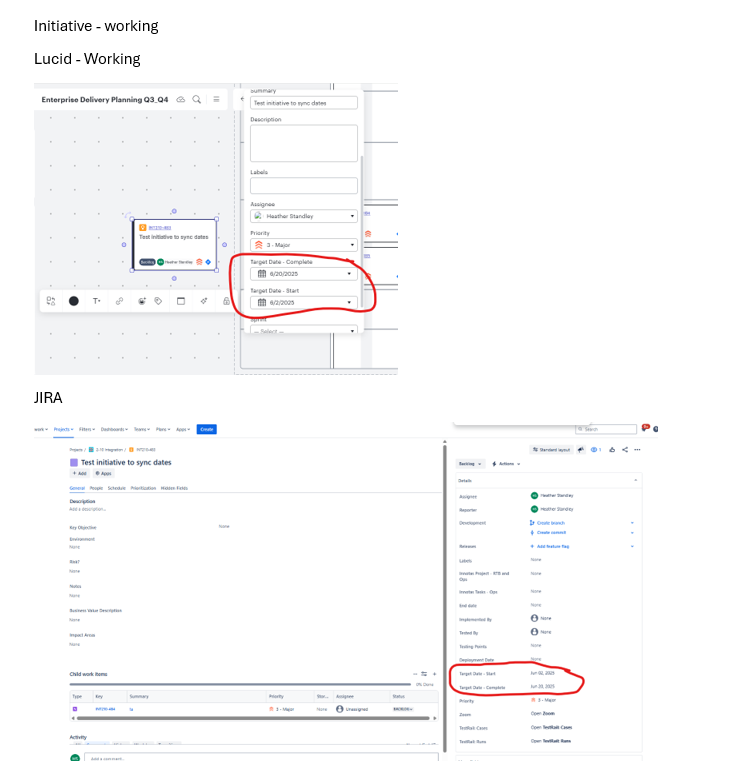Screen dimensions: 742x783
Task: Click the Summary input field in Lucid panel
Action: coord(304,103)
